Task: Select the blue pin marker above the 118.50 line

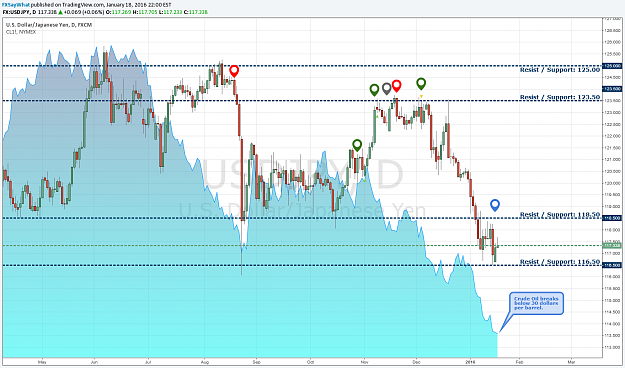Action: (495, 205)
